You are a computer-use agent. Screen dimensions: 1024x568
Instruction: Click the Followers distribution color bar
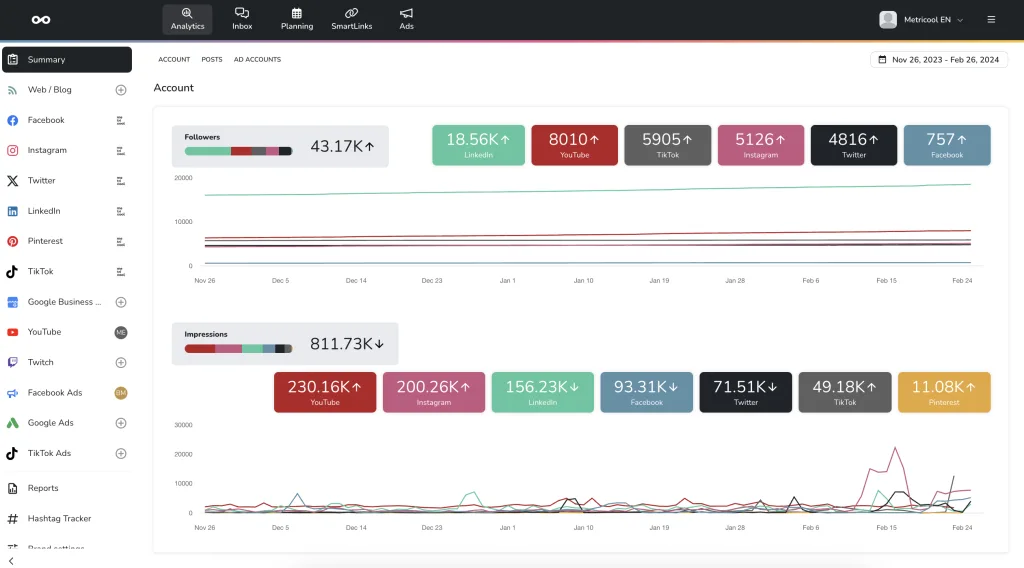(238, 151)
